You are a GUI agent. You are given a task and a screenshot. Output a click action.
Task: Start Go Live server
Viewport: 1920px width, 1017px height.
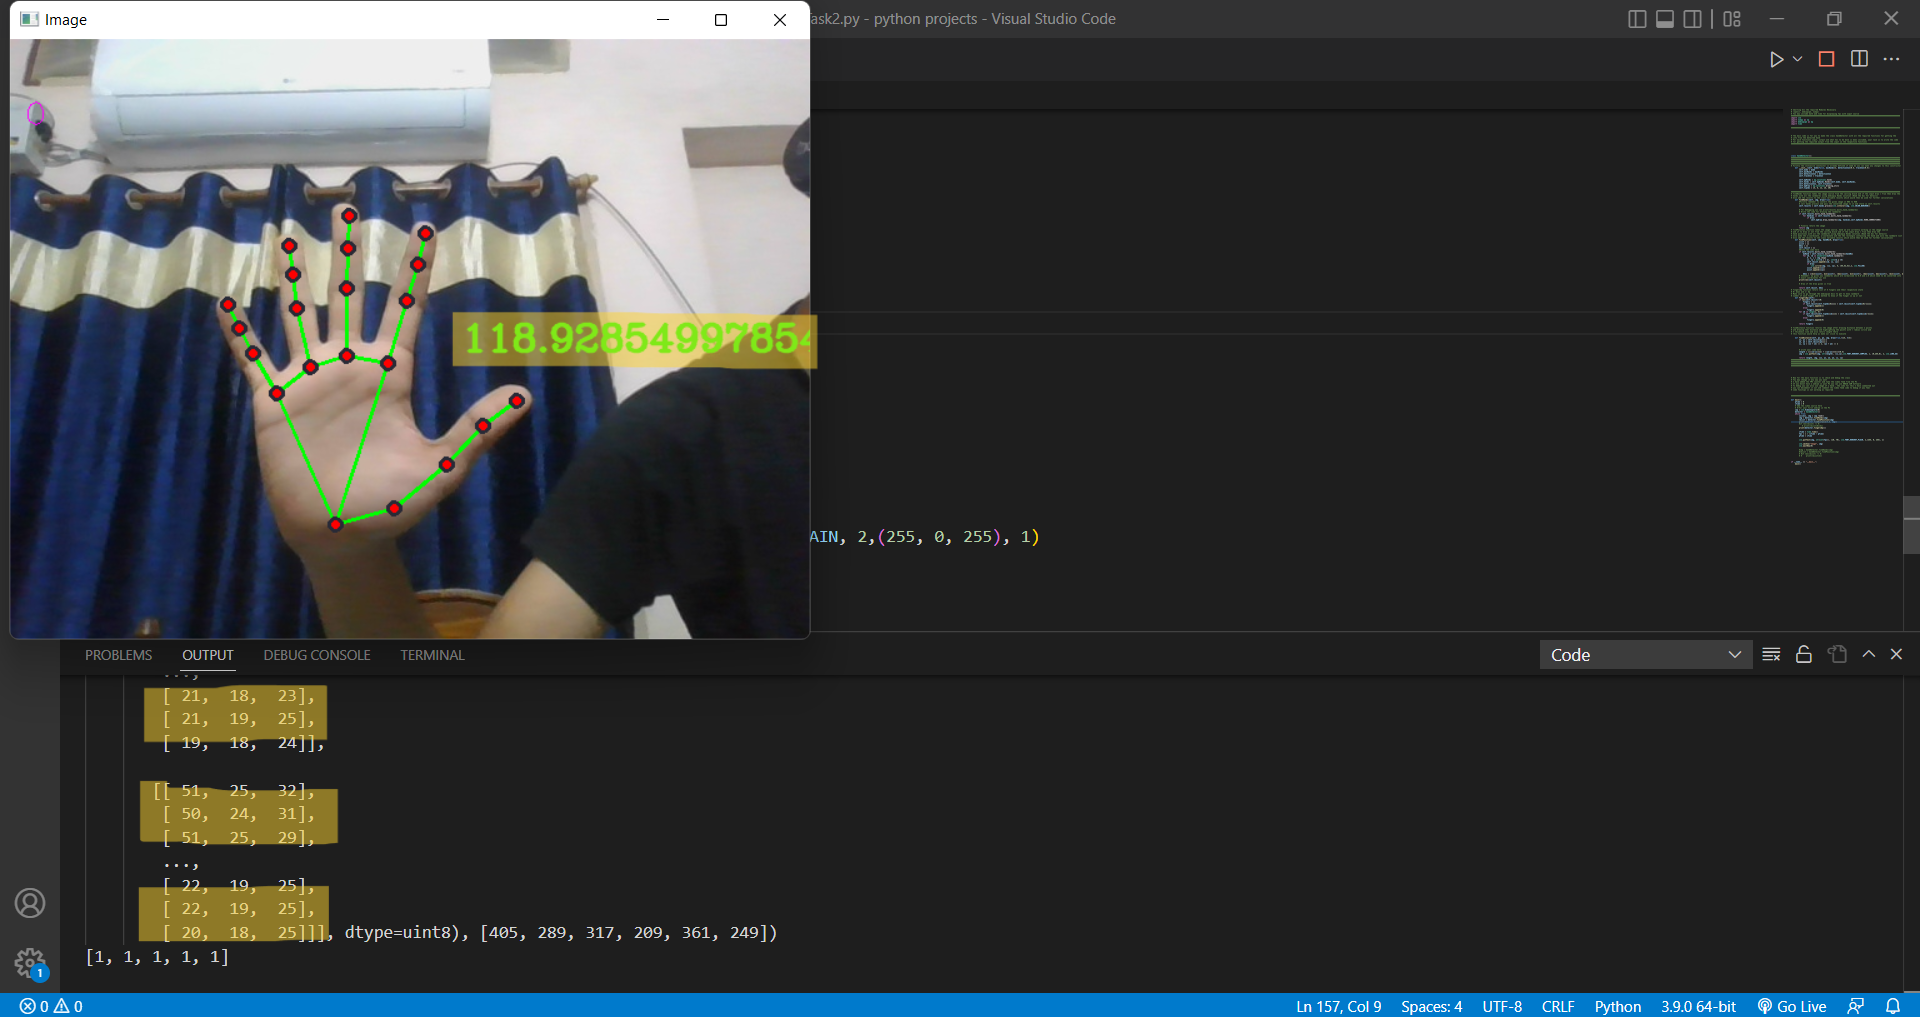click(1792, 1006)
